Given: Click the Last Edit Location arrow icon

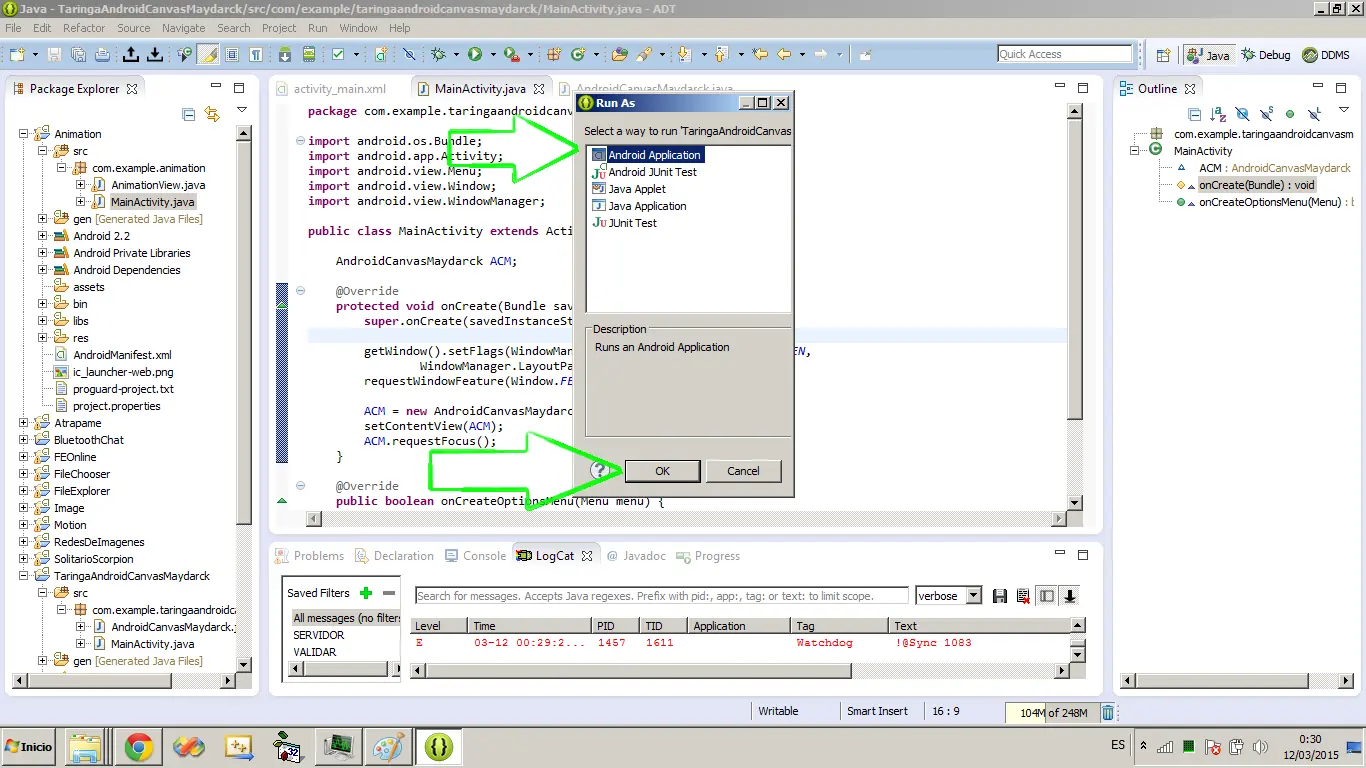Looking at the screenshot, I should click(x=759, y=54).
